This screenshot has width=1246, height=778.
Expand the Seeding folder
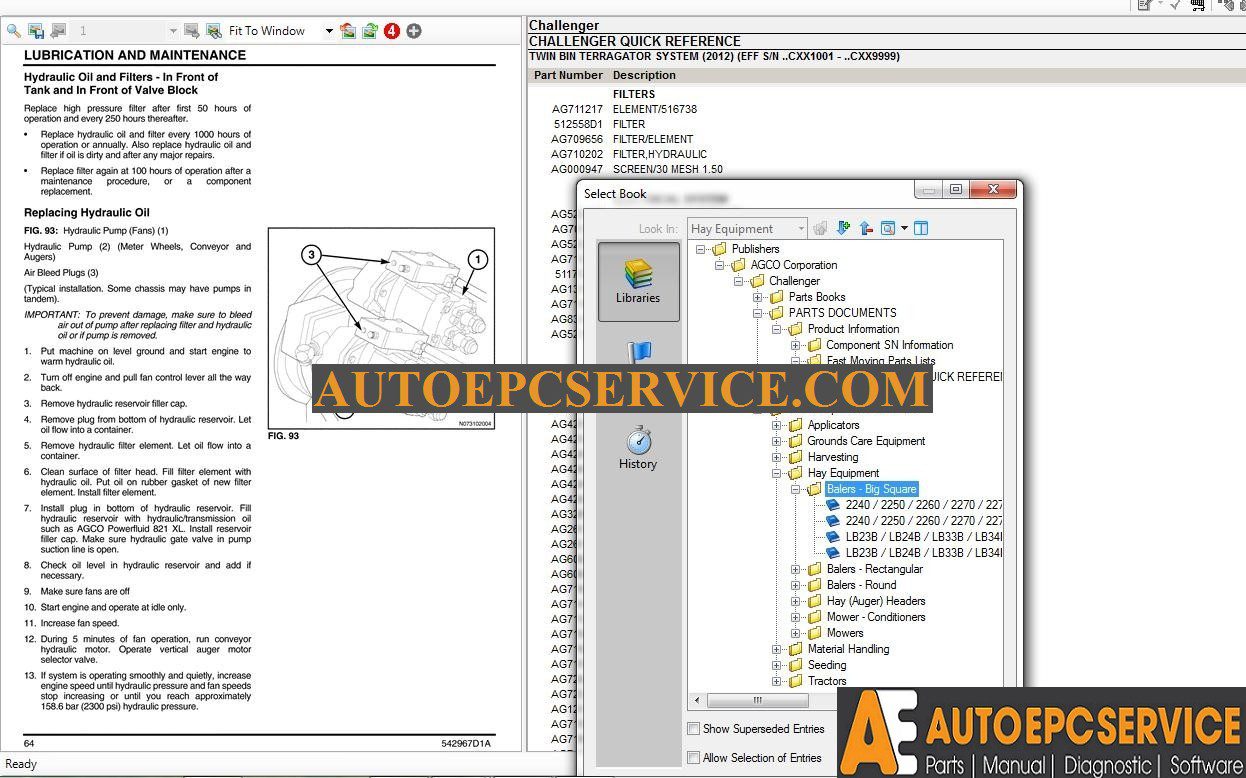point(778,665)
